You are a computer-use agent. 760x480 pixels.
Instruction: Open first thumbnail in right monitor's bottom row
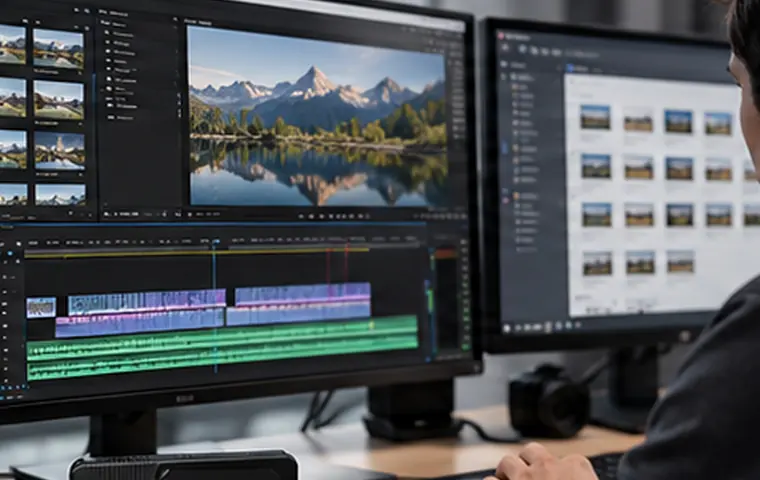pos(597,263)
